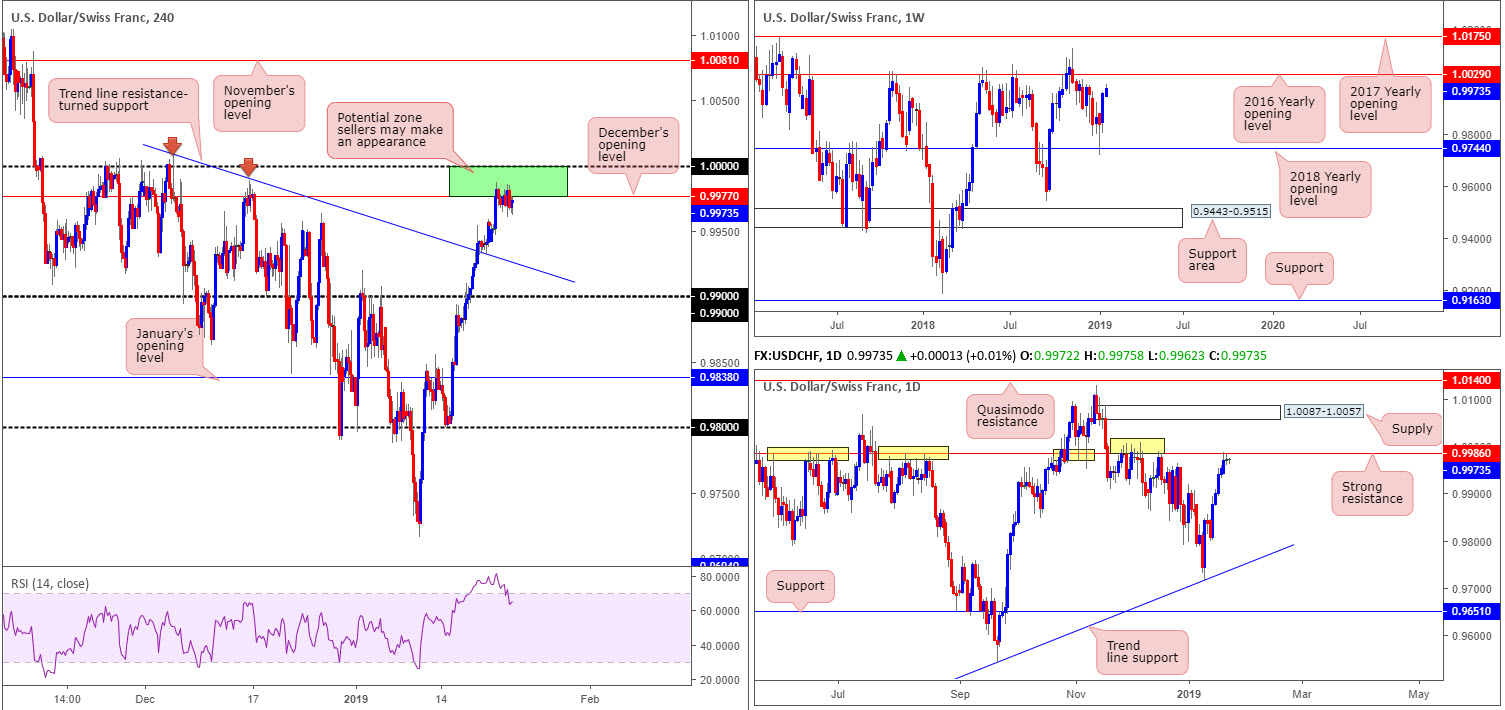
Task: Click the red 1.01750 price label
Action: pos(1470,36)
